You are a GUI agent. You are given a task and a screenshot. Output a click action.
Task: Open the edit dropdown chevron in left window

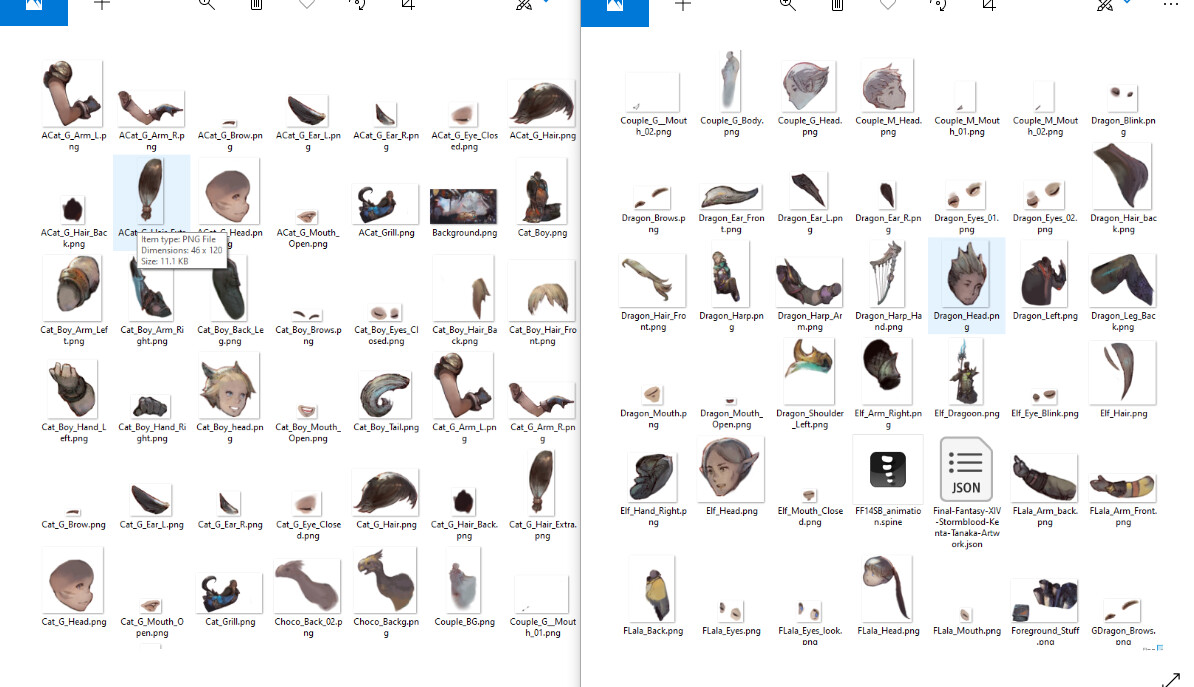click(546, 2)
